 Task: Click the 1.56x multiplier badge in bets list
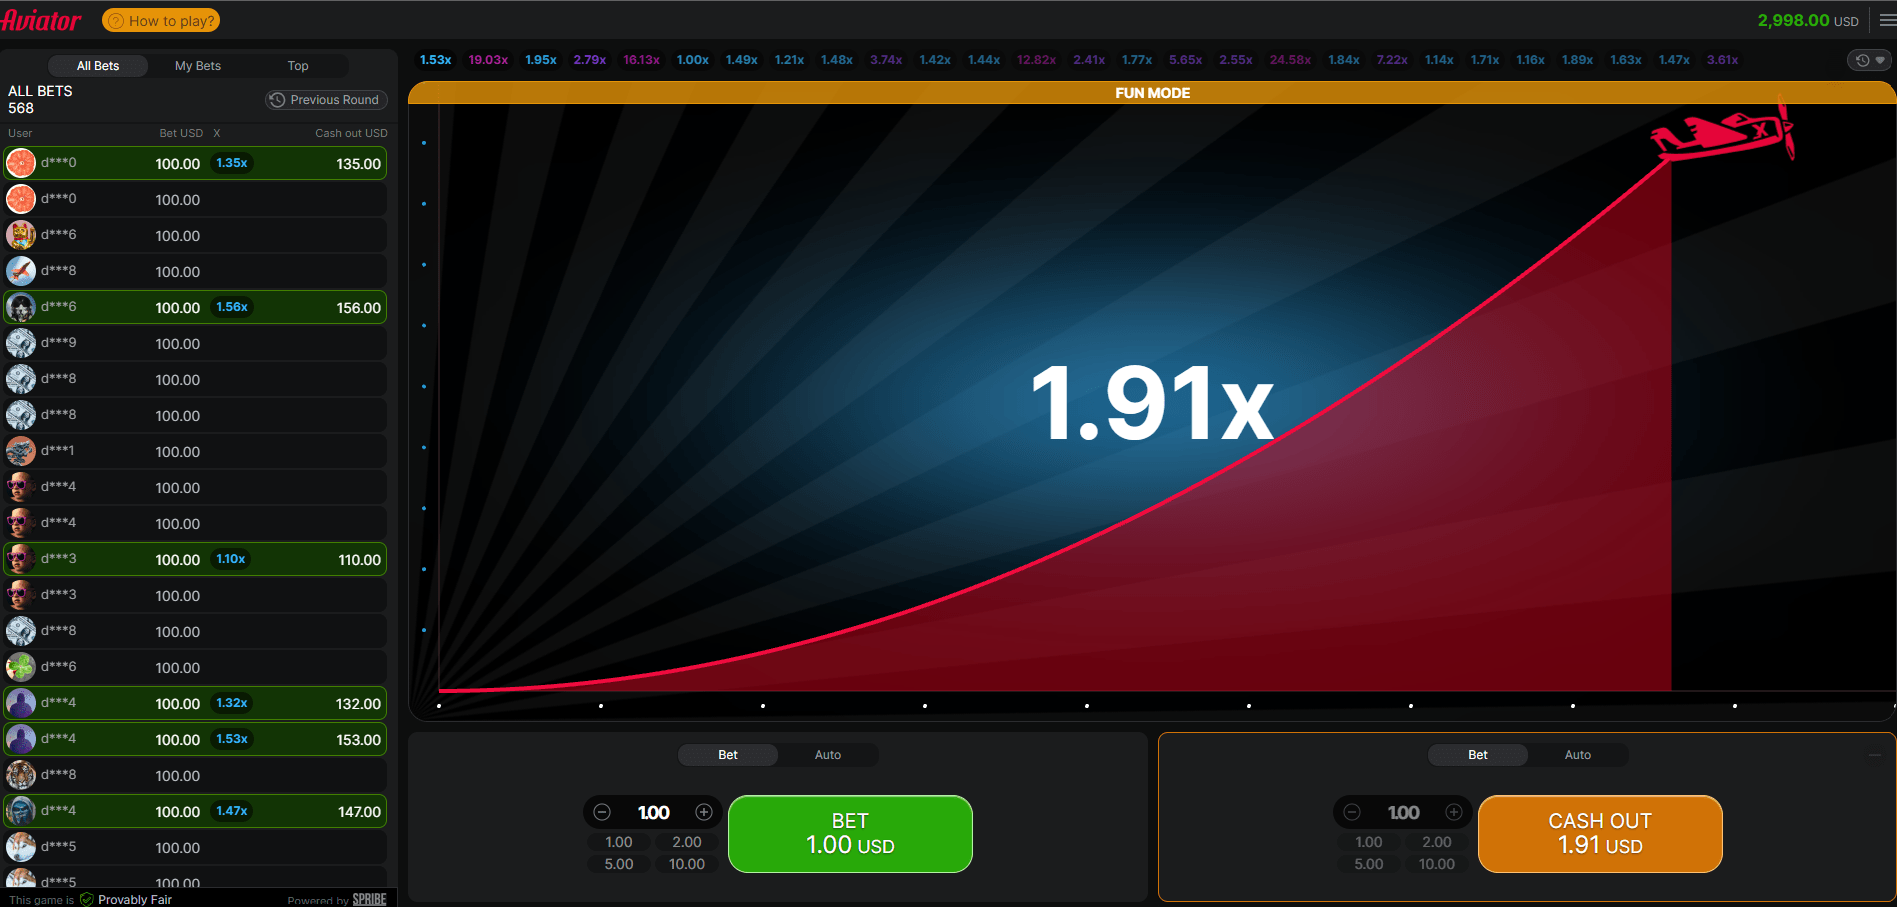pyautogui.click(x=232, y=307)
